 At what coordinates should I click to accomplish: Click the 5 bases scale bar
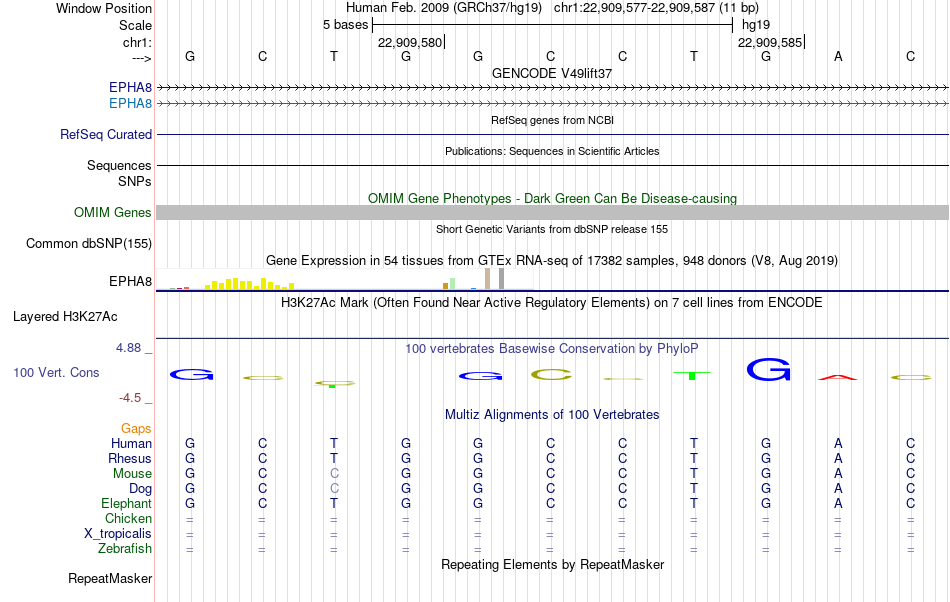553,25
